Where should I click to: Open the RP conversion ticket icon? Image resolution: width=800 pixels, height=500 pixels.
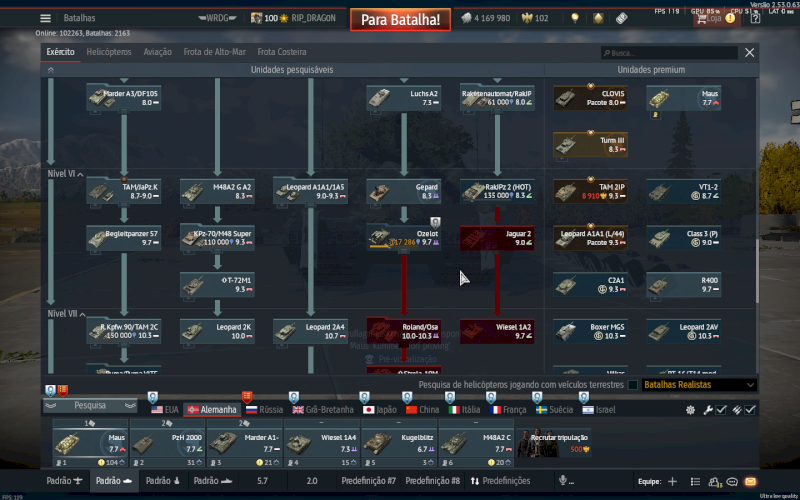621,18
